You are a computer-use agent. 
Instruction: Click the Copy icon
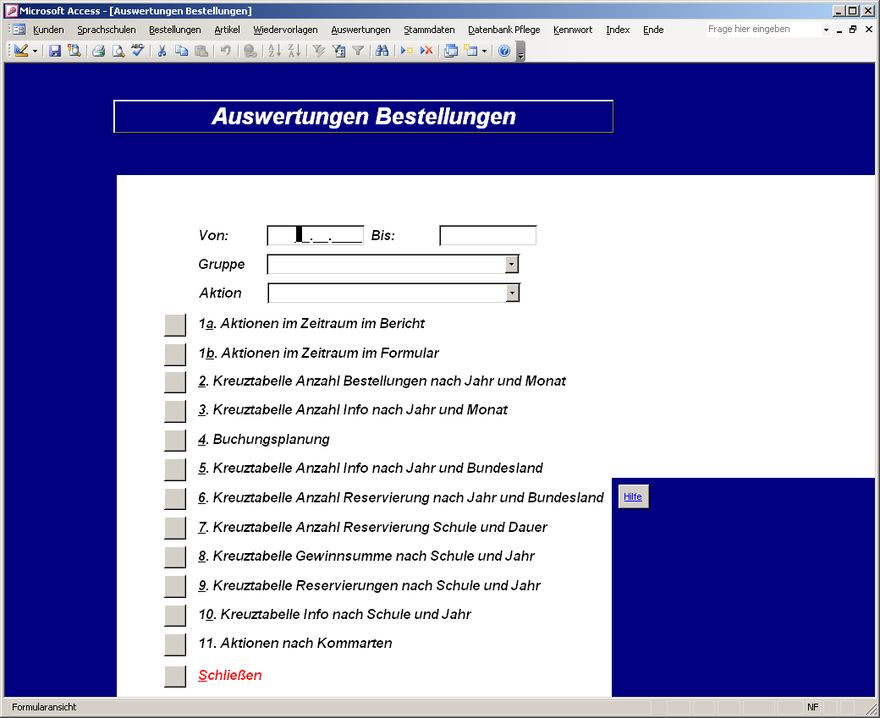pos(181,51)
